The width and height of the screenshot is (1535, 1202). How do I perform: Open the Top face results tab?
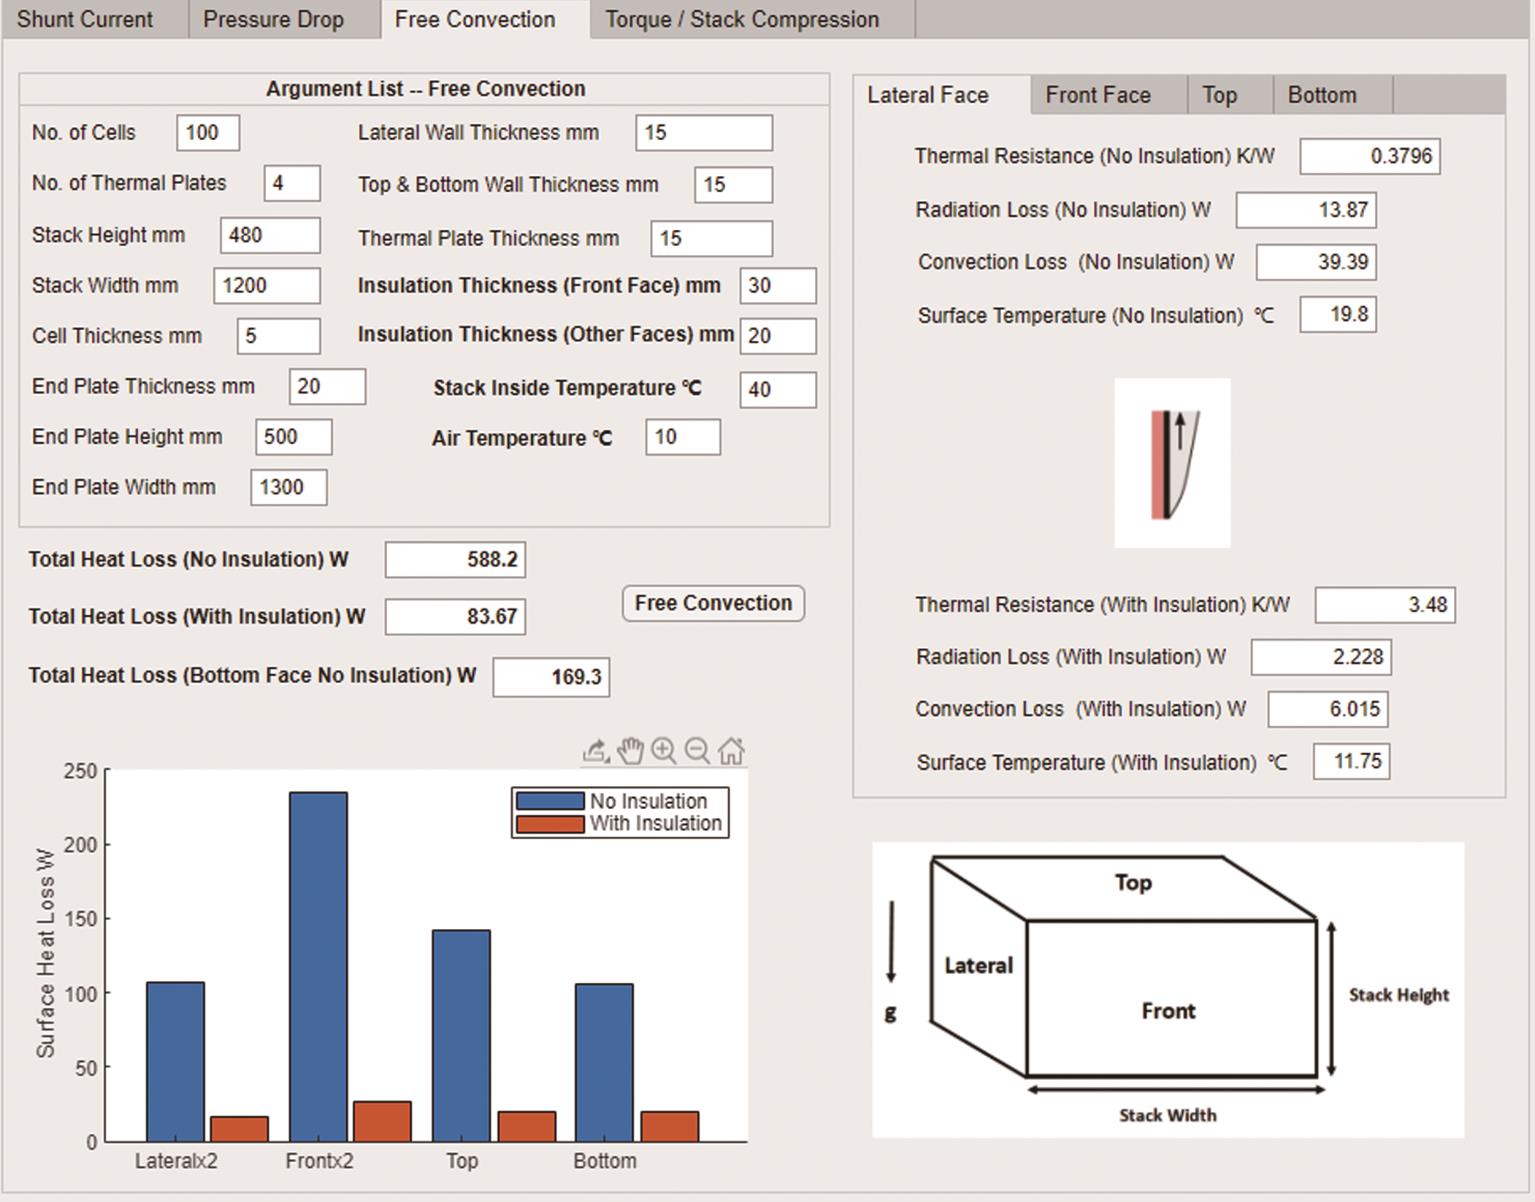click(x=1219, y=95)
